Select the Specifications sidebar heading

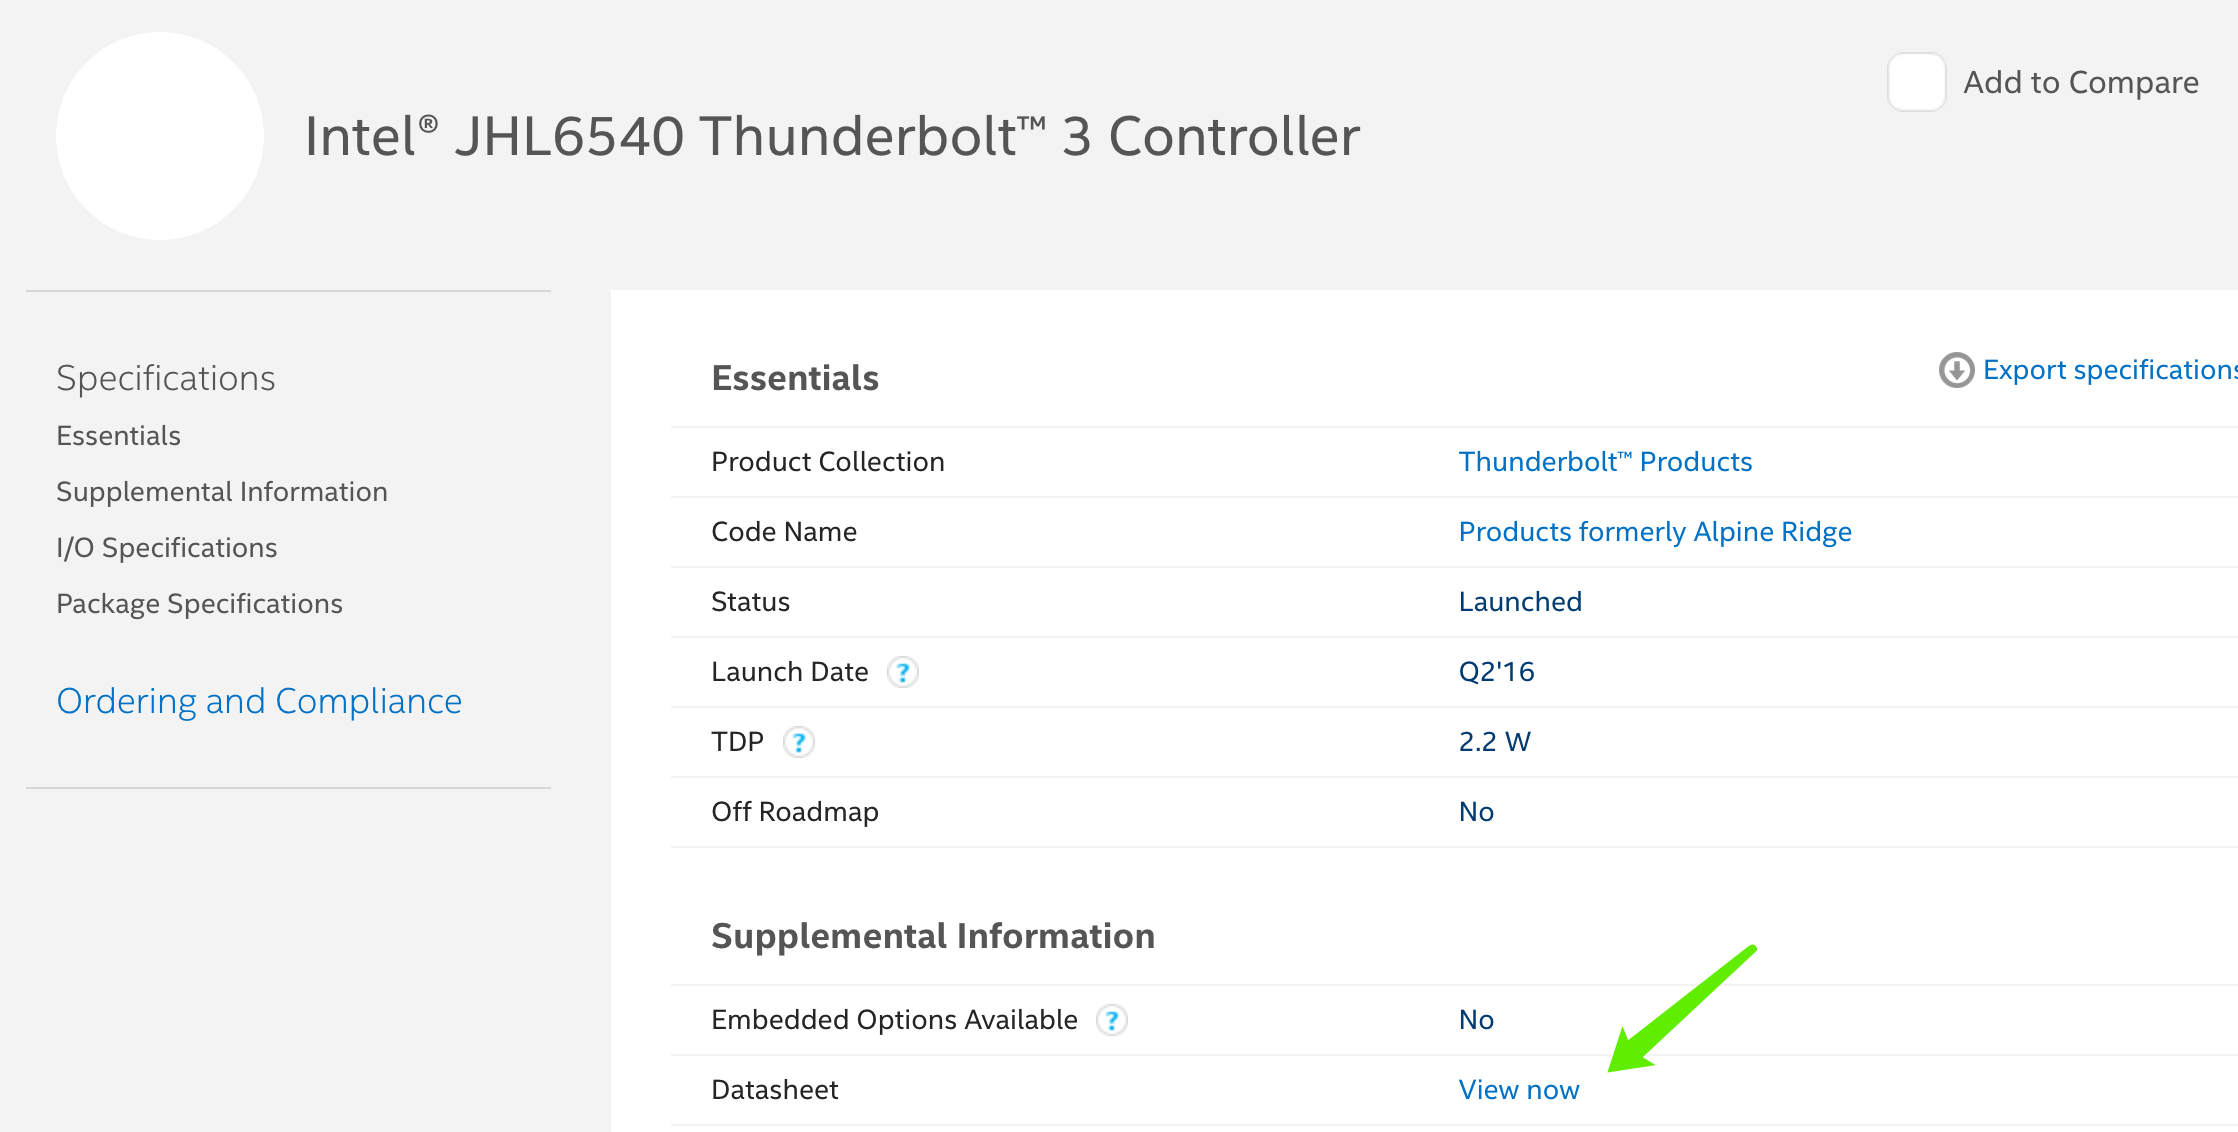tap(165, 378)
